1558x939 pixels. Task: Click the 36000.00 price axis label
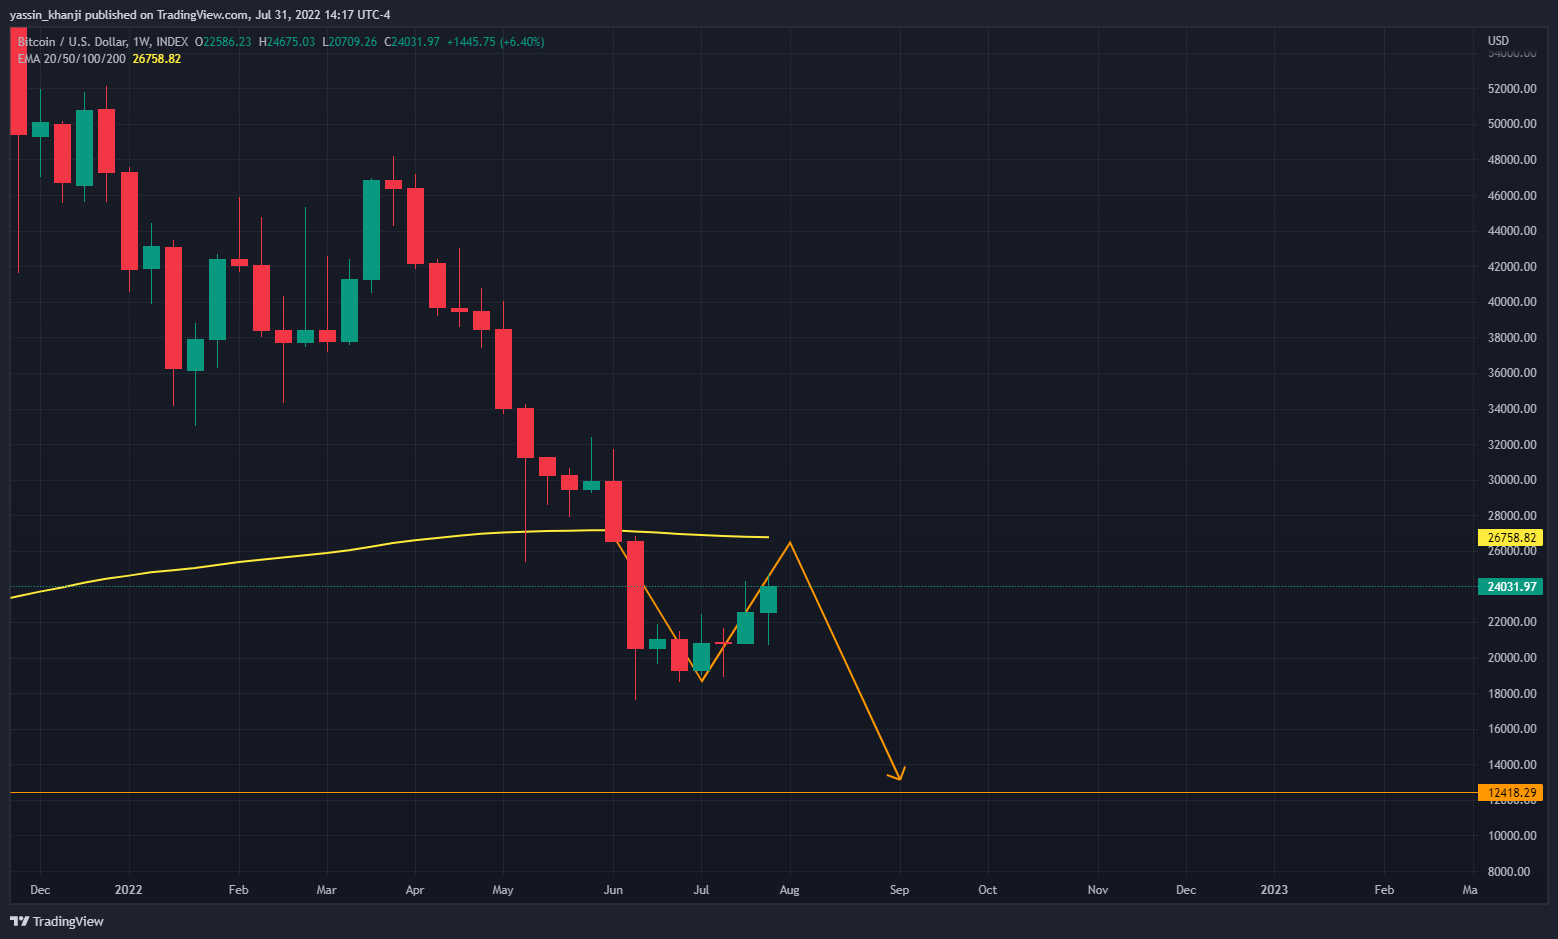point(1512,373)
